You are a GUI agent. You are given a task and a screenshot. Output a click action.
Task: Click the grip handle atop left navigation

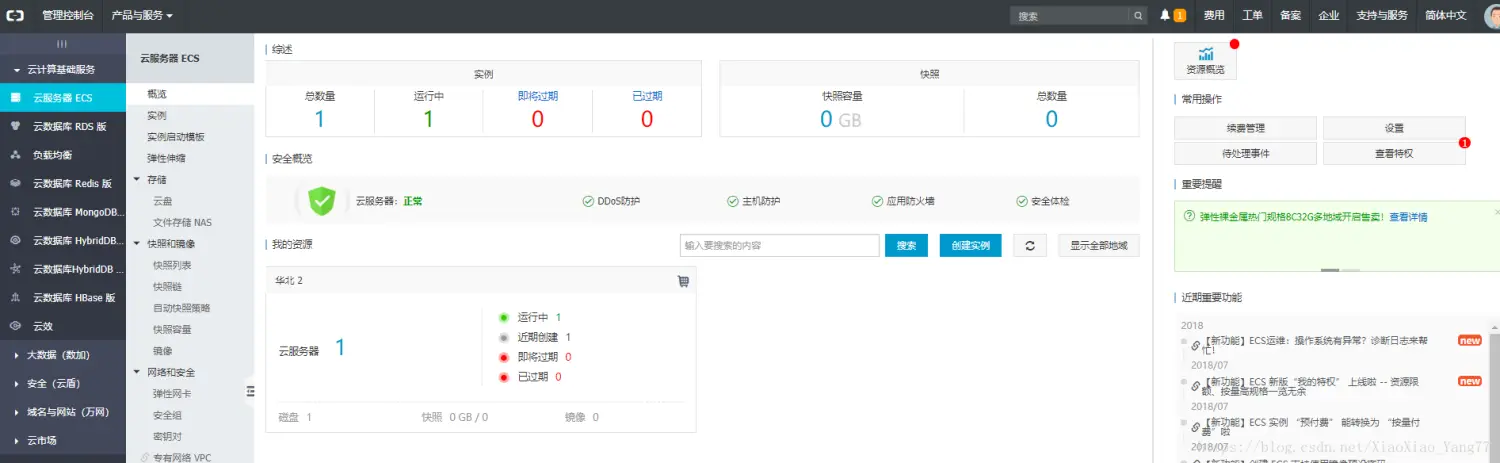[62, 44]
